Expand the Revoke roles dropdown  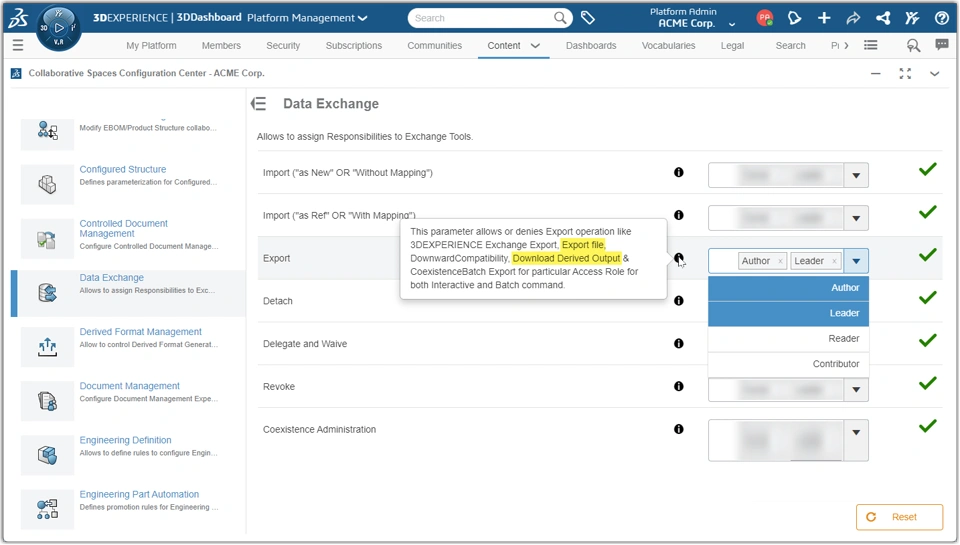coord(856,390)
